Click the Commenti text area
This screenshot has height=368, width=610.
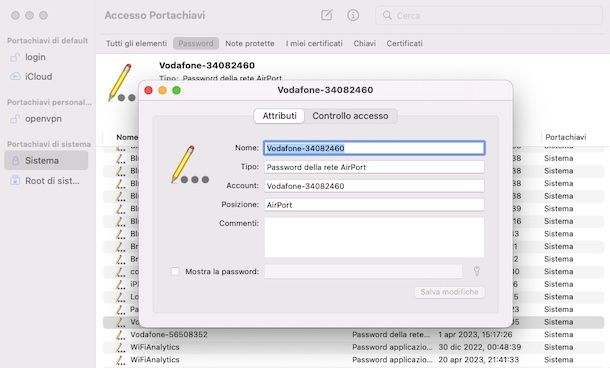tap(374, 237)
